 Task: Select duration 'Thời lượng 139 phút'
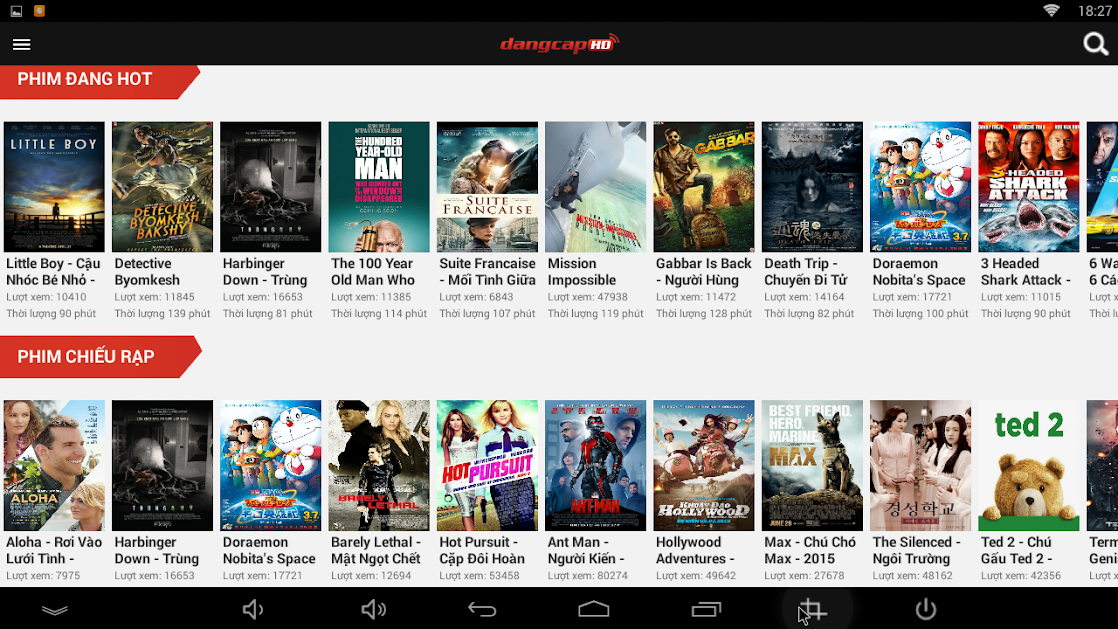tap(163, 314)
